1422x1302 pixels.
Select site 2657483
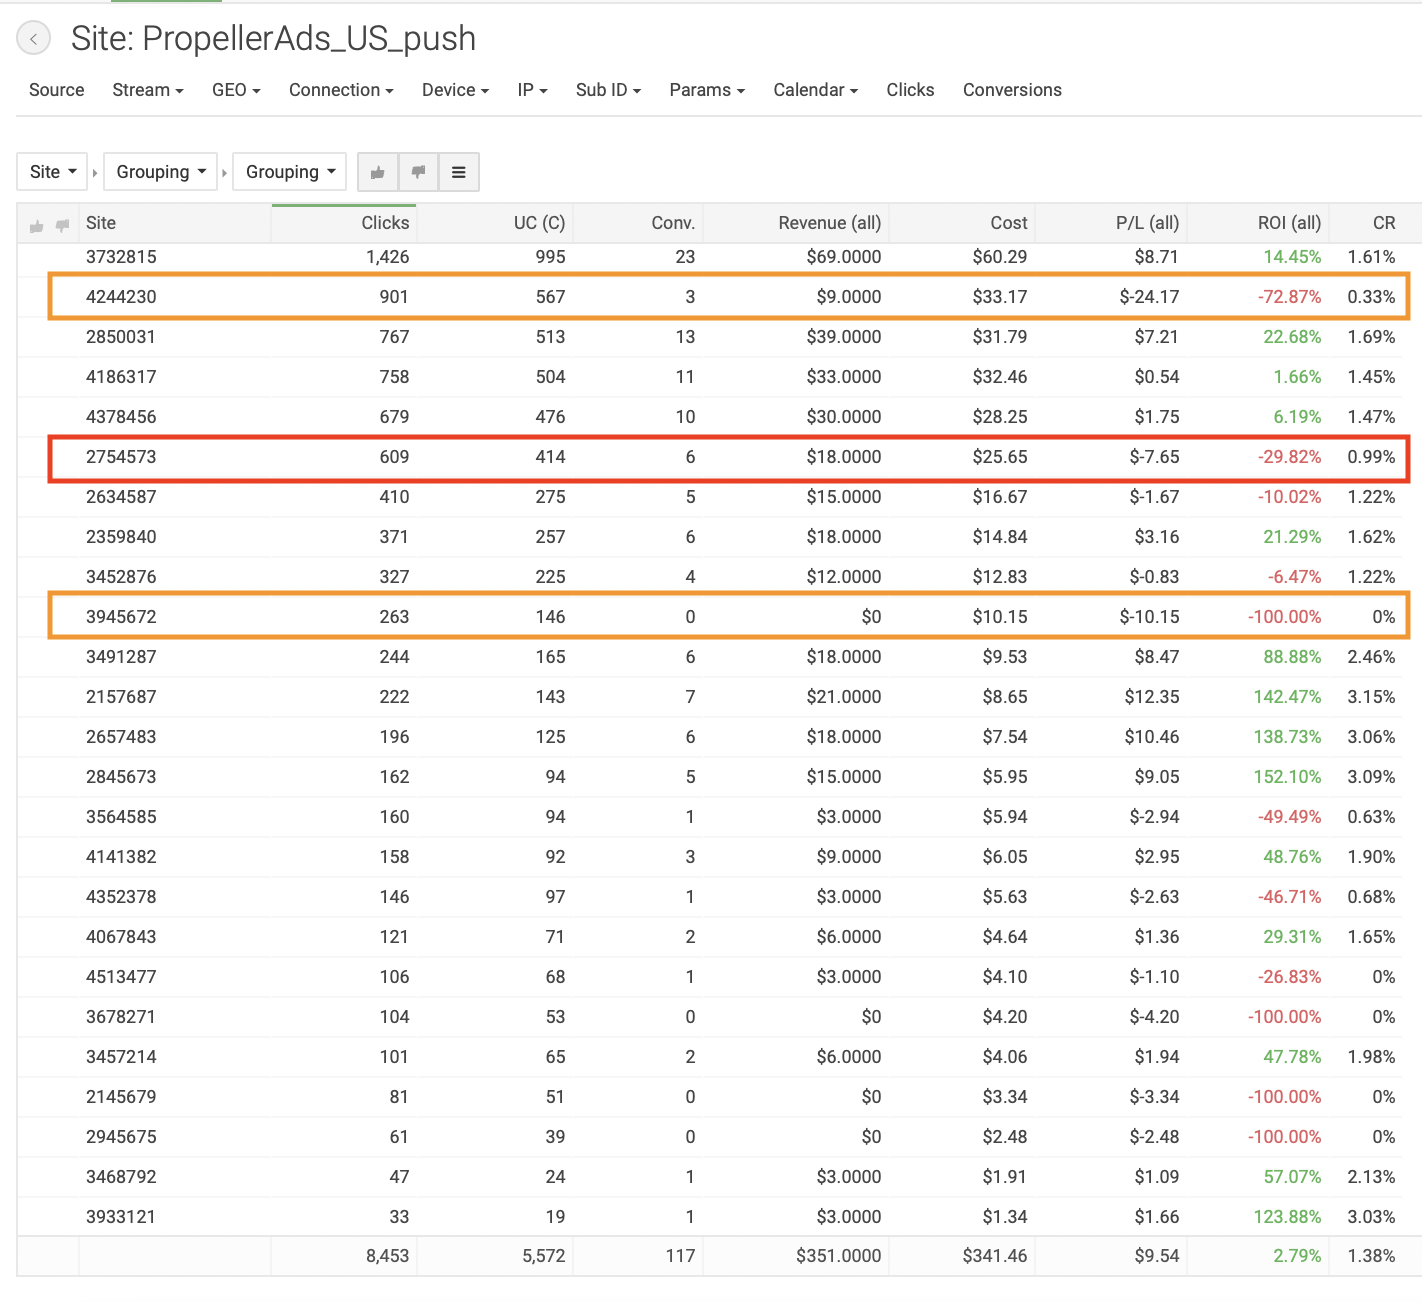pyautogui.click(x=121, y=737)
